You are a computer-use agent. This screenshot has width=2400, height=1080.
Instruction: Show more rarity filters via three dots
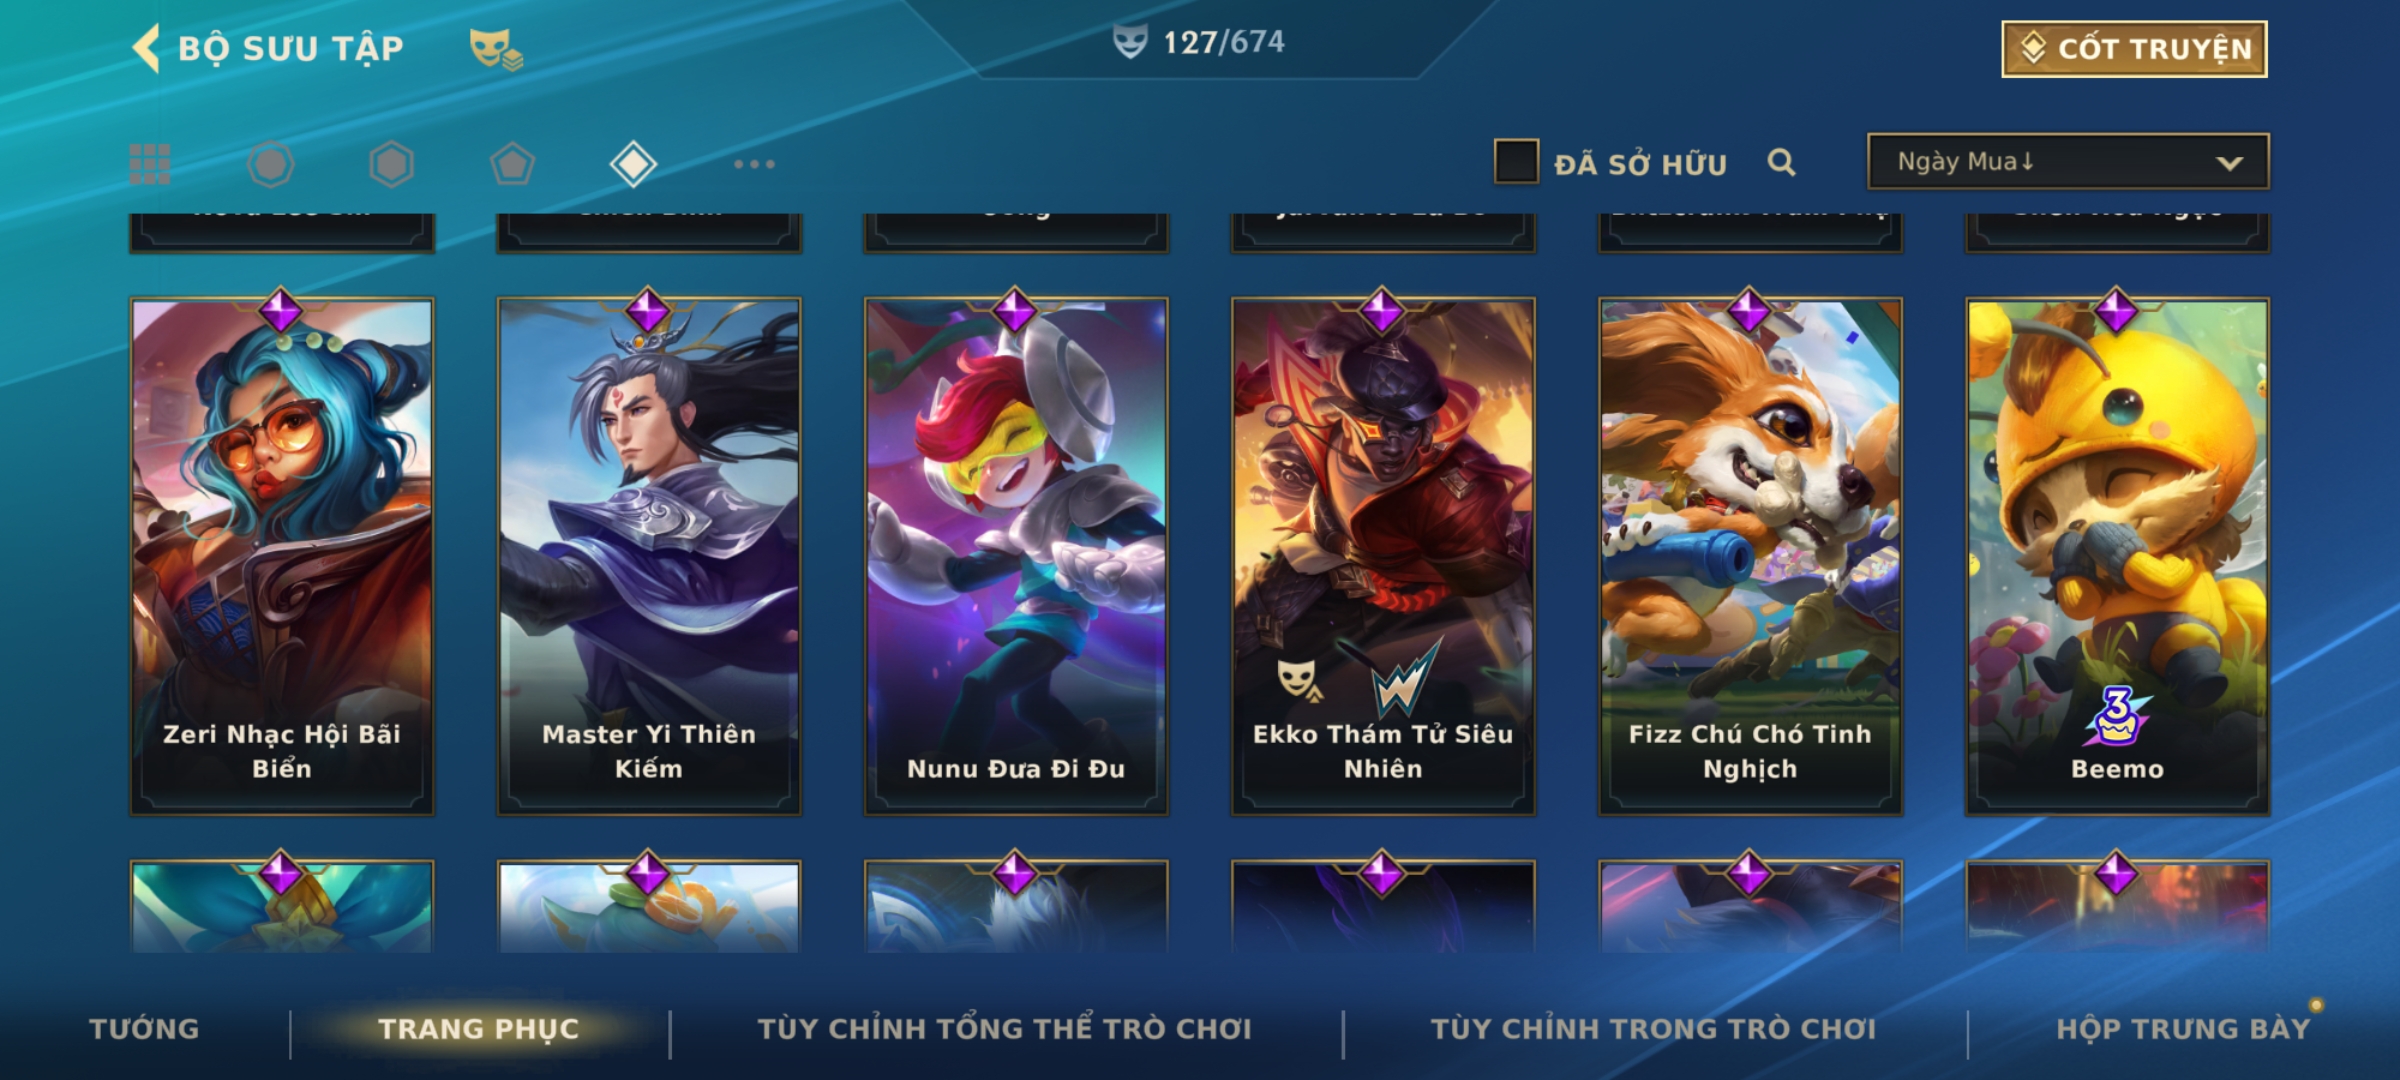pyautogui.click(x=754, y=164)
